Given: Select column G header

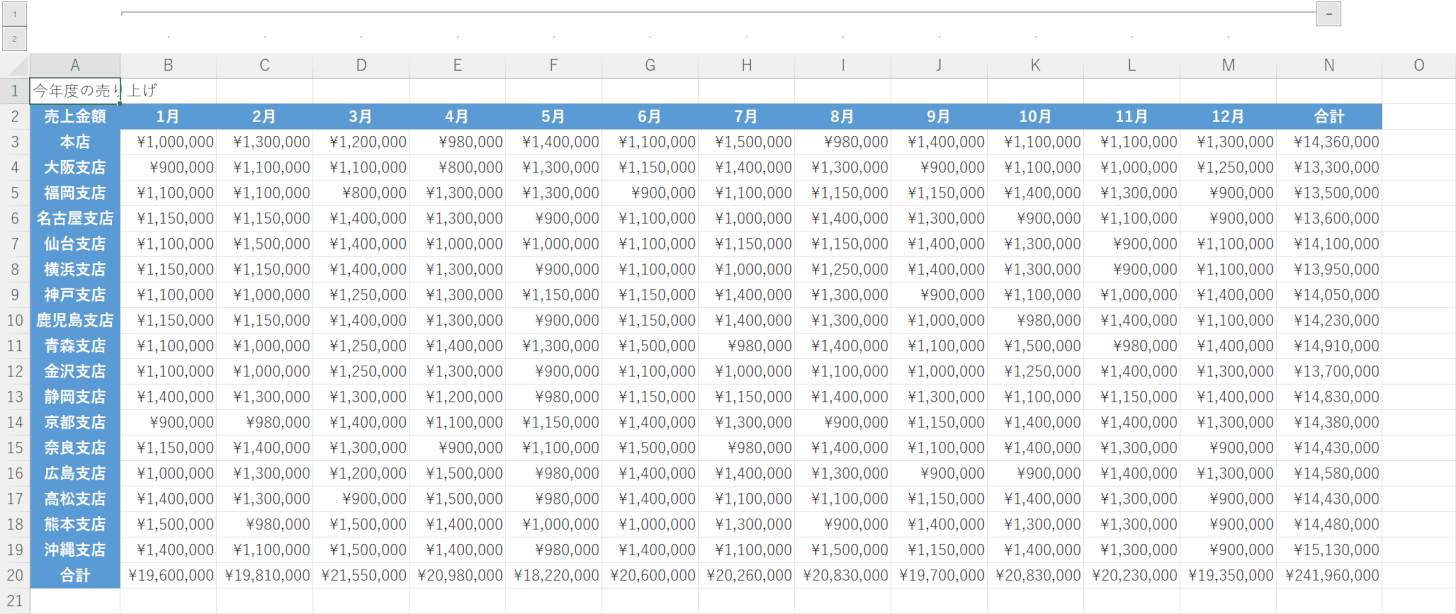Looking at the screenshot, I should pos(650,66).
